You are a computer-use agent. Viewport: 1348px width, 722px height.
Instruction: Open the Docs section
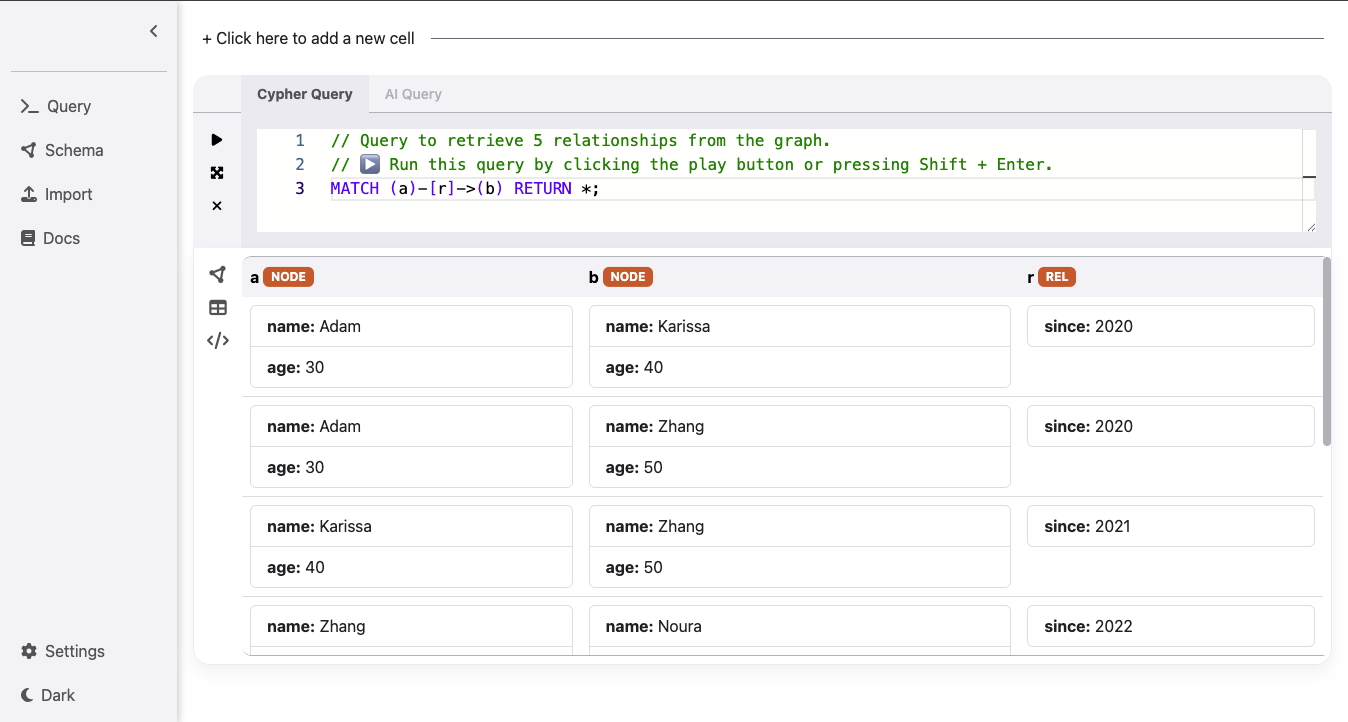tap(61, 238)
